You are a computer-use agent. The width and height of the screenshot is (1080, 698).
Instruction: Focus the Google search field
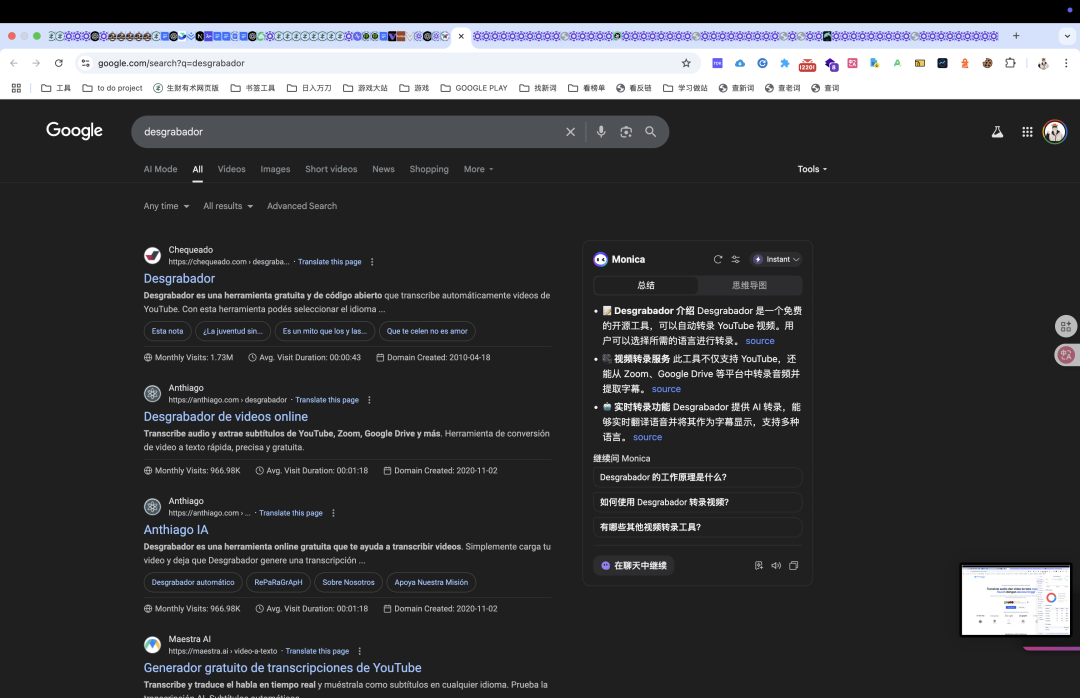[351, 132]
